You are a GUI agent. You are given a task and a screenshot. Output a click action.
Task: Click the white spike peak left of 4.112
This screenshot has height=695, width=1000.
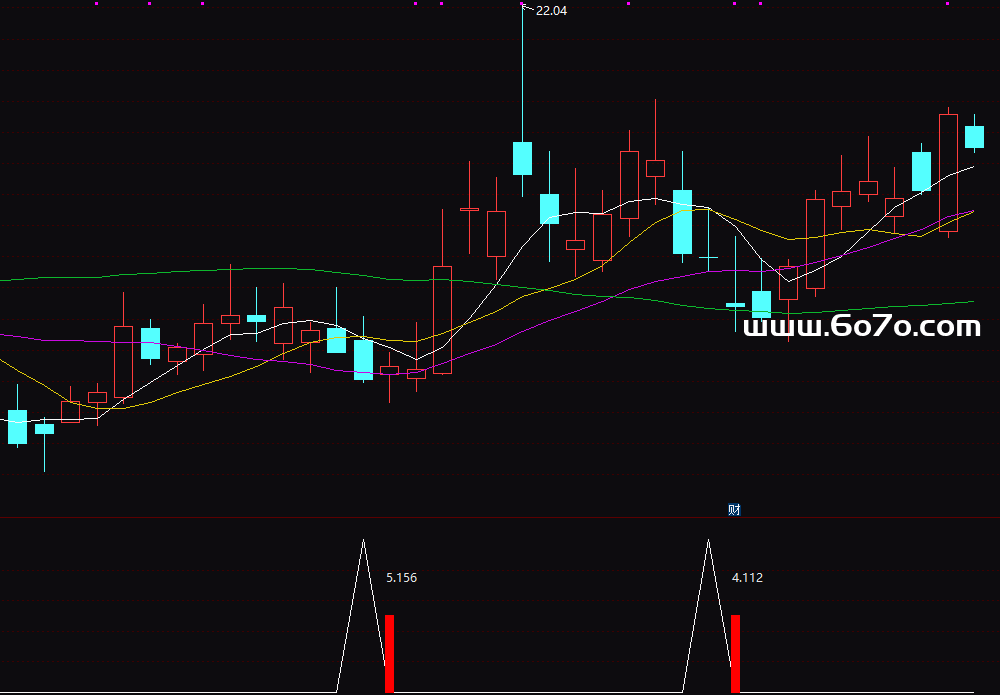coord(709,541)
